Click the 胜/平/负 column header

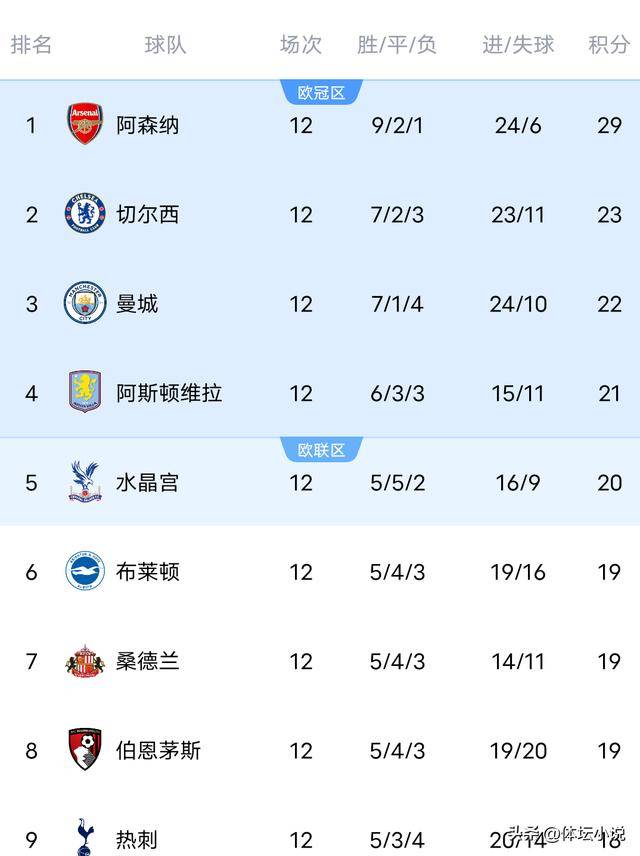coord(398,44)
